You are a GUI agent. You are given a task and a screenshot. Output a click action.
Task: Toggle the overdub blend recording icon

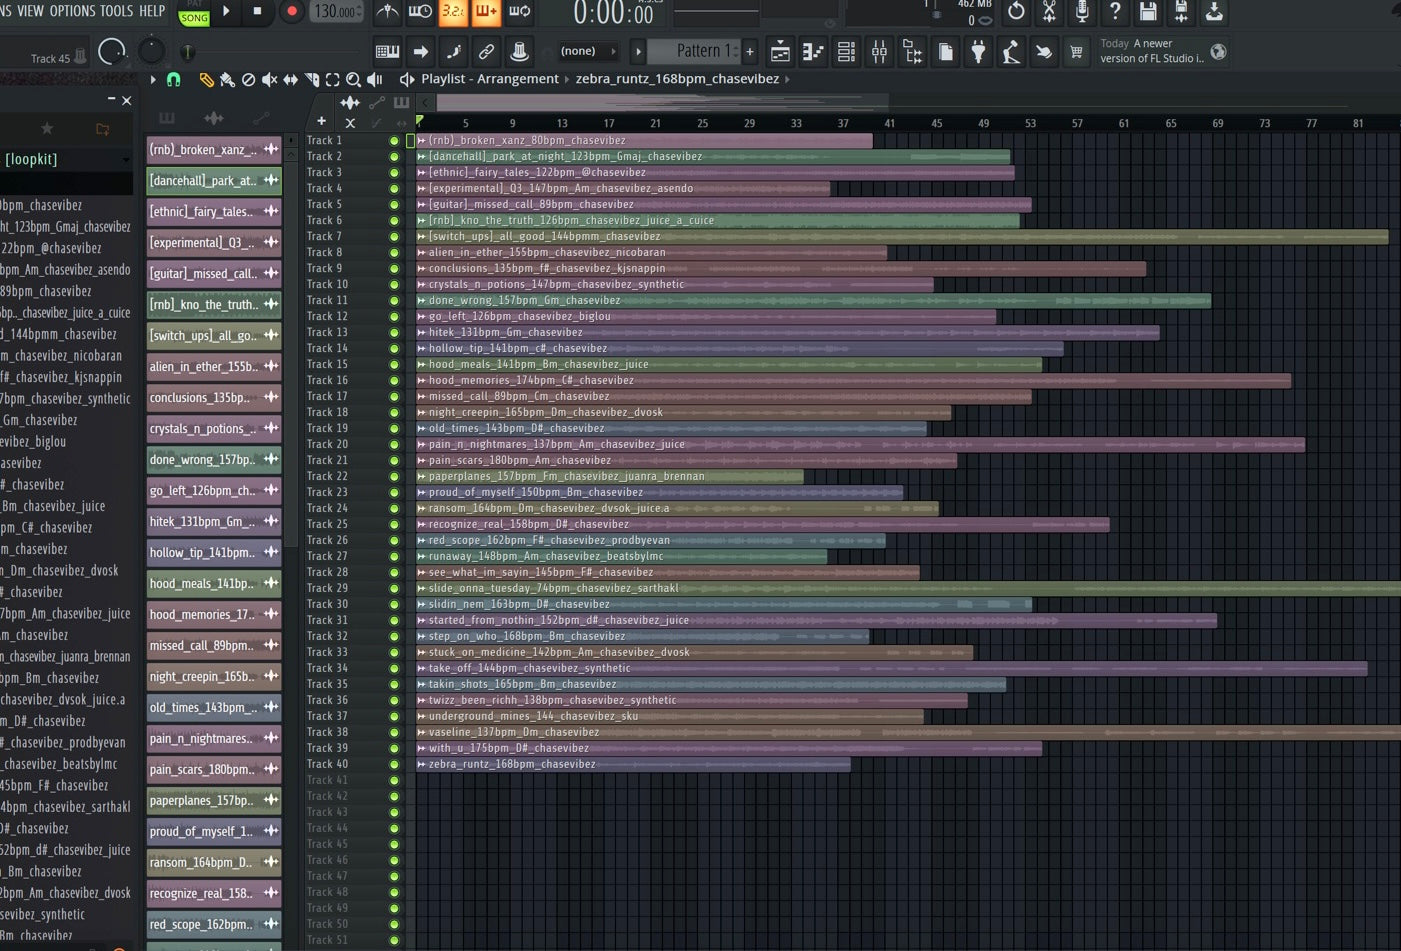point(486,11)
